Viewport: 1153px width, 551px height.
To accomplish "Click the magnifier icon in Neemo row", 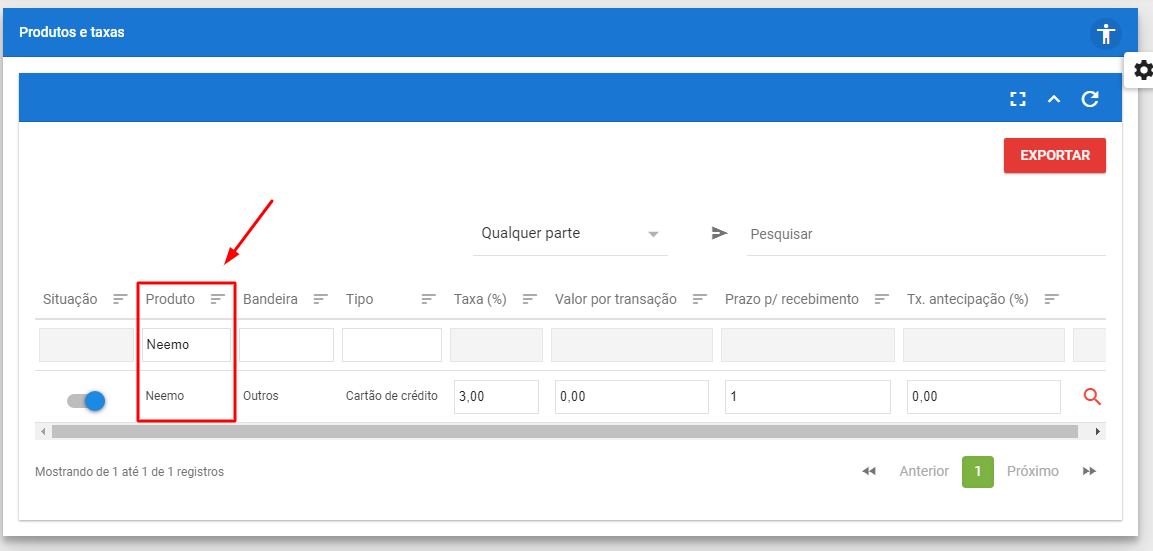I will (1092, 397).
